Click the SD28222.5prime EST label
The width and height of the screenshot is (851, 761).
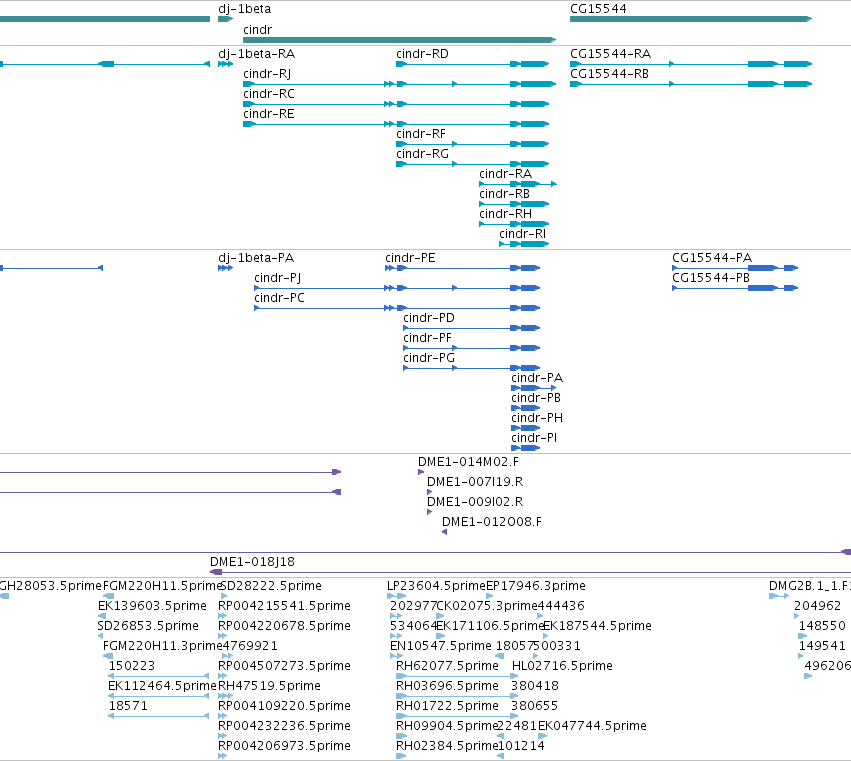271,586
